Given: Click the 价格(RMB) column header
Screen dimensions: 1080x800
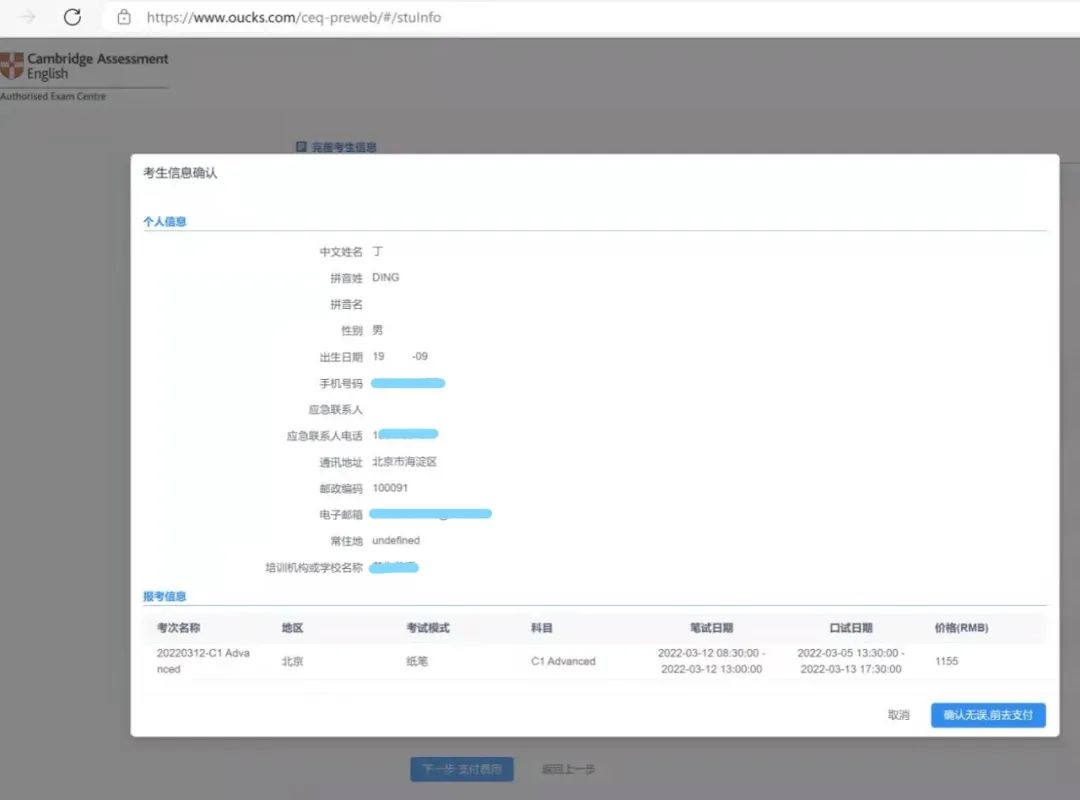Looking at the screenshot, I should [x=962, y=628].
